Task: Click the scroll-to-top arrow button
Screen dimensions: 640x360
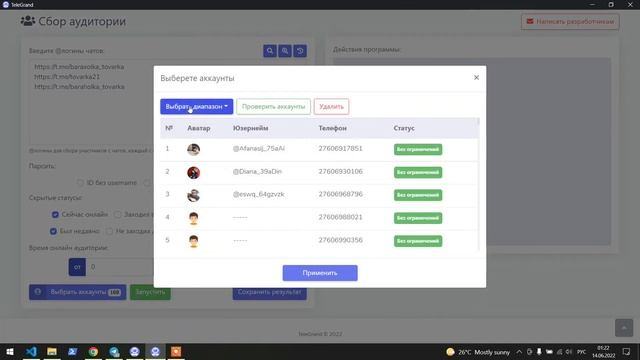Action: (x=624, y=328)
